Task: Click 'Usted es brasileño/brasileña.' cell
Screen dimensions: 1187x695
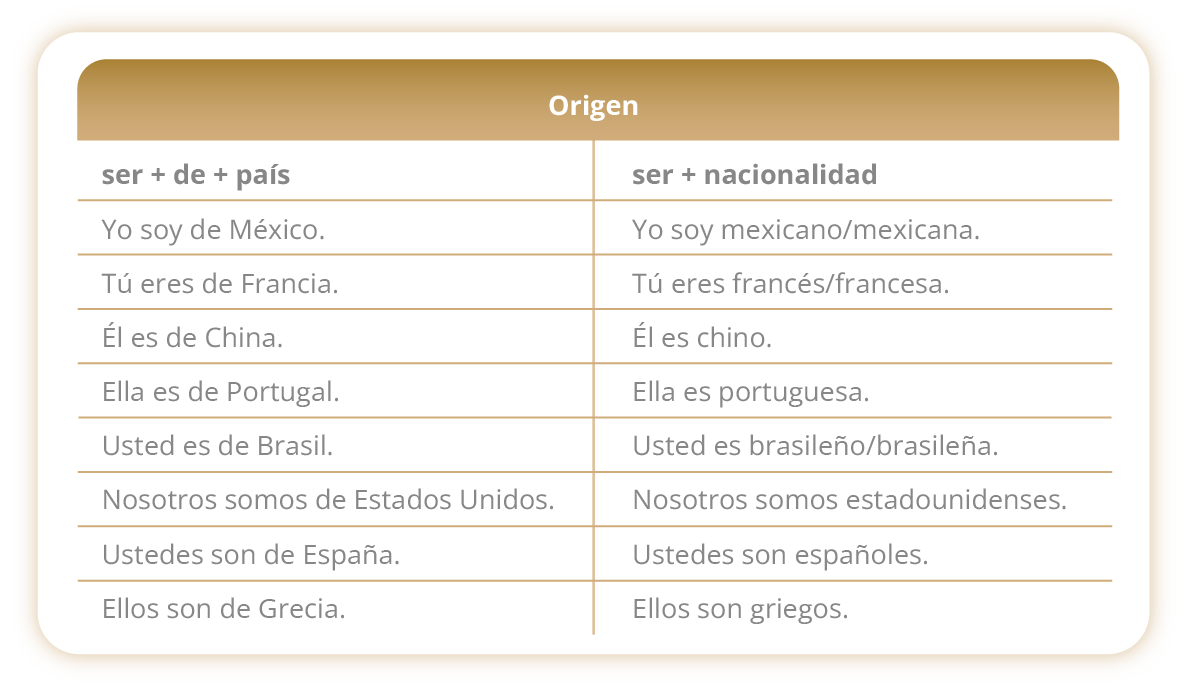Action: (x=816, y=445)
